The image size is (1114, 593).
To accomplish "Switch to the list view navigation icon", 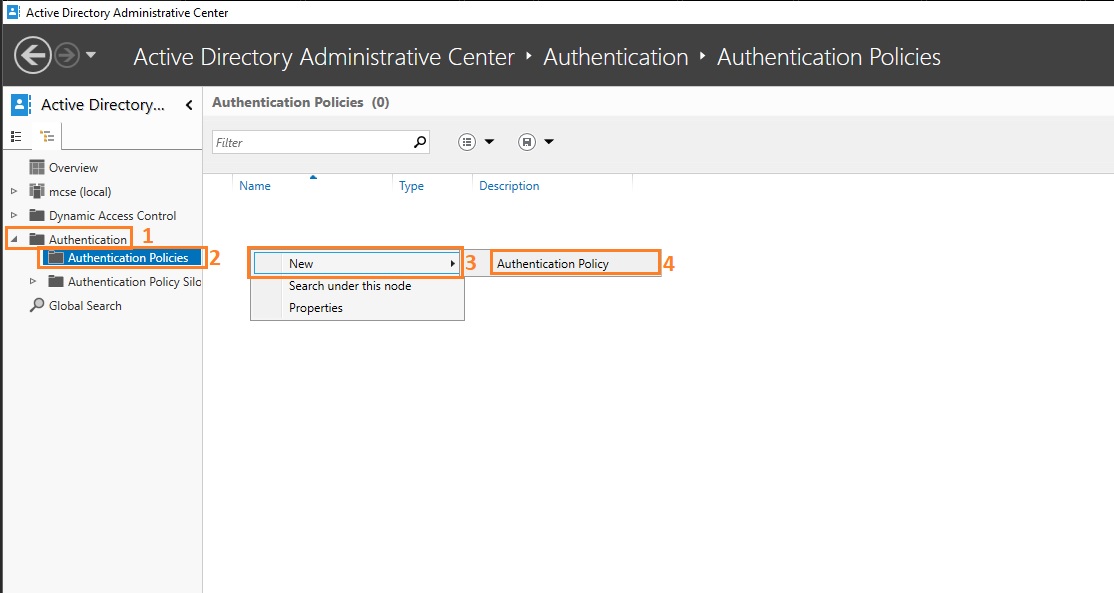I will pos(17,136).
